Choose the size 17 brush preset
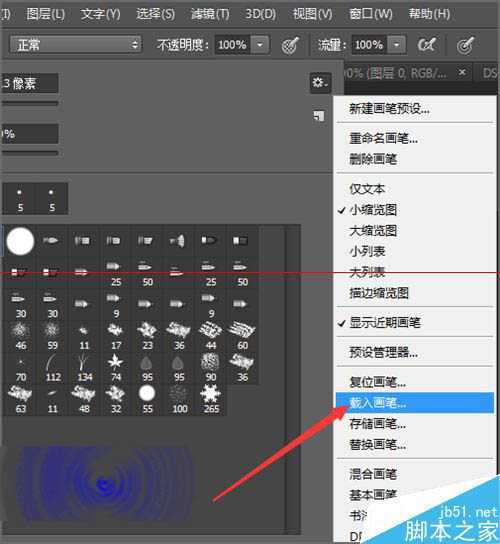The width and height of the screenshot is (500, 544). 116,336
